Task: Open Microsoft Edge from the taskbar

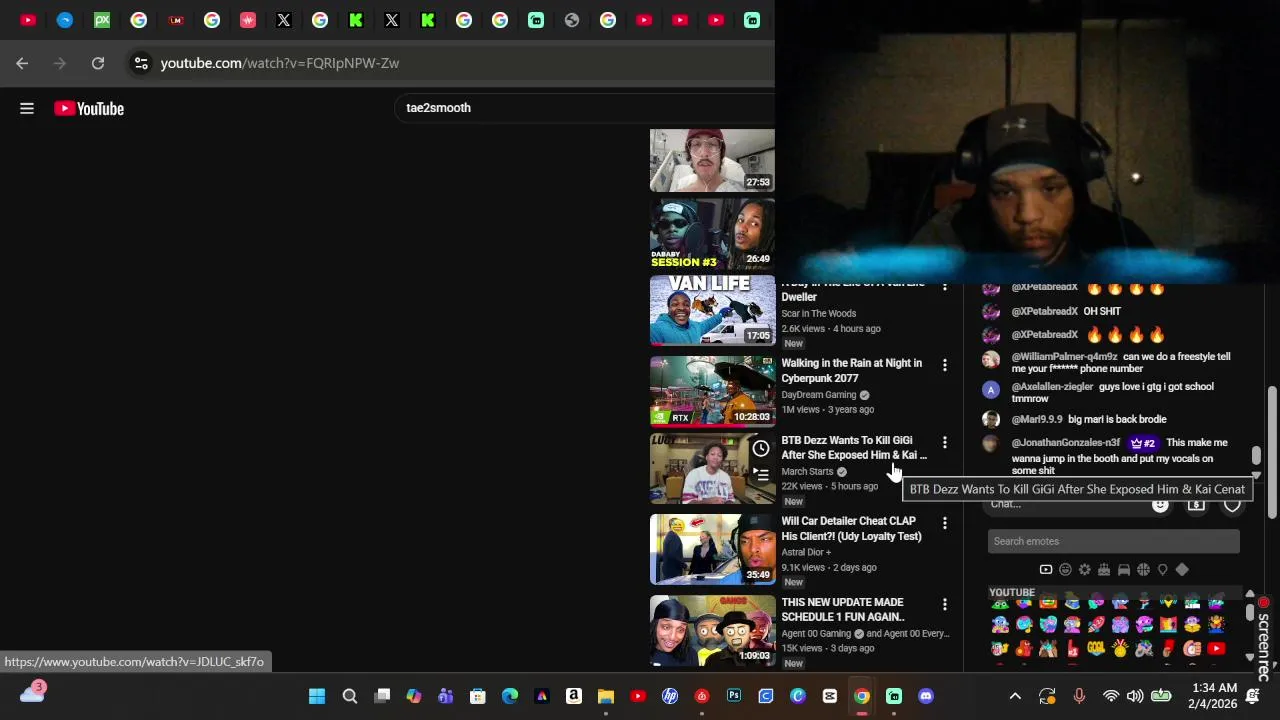Action: tap(510, 696)
